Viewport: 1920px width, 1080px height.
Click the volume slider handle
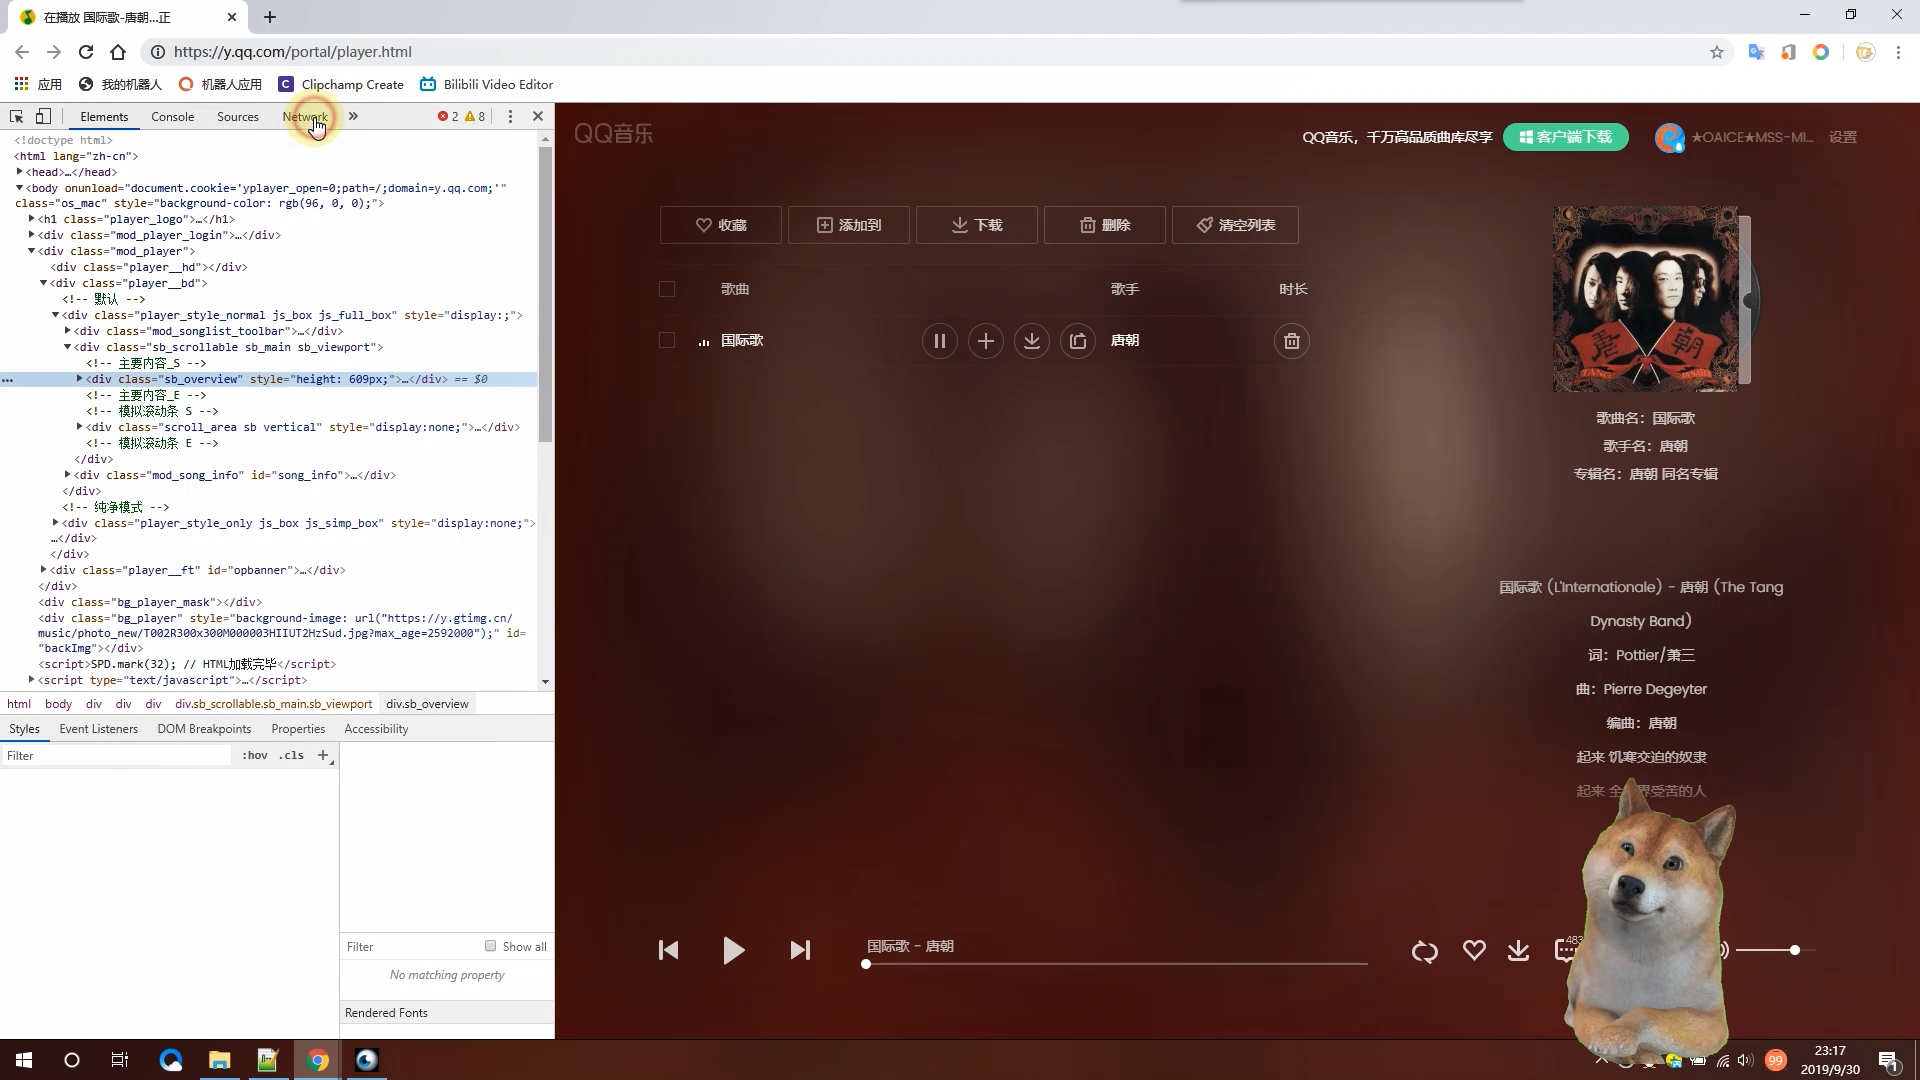pos(1795,950)
